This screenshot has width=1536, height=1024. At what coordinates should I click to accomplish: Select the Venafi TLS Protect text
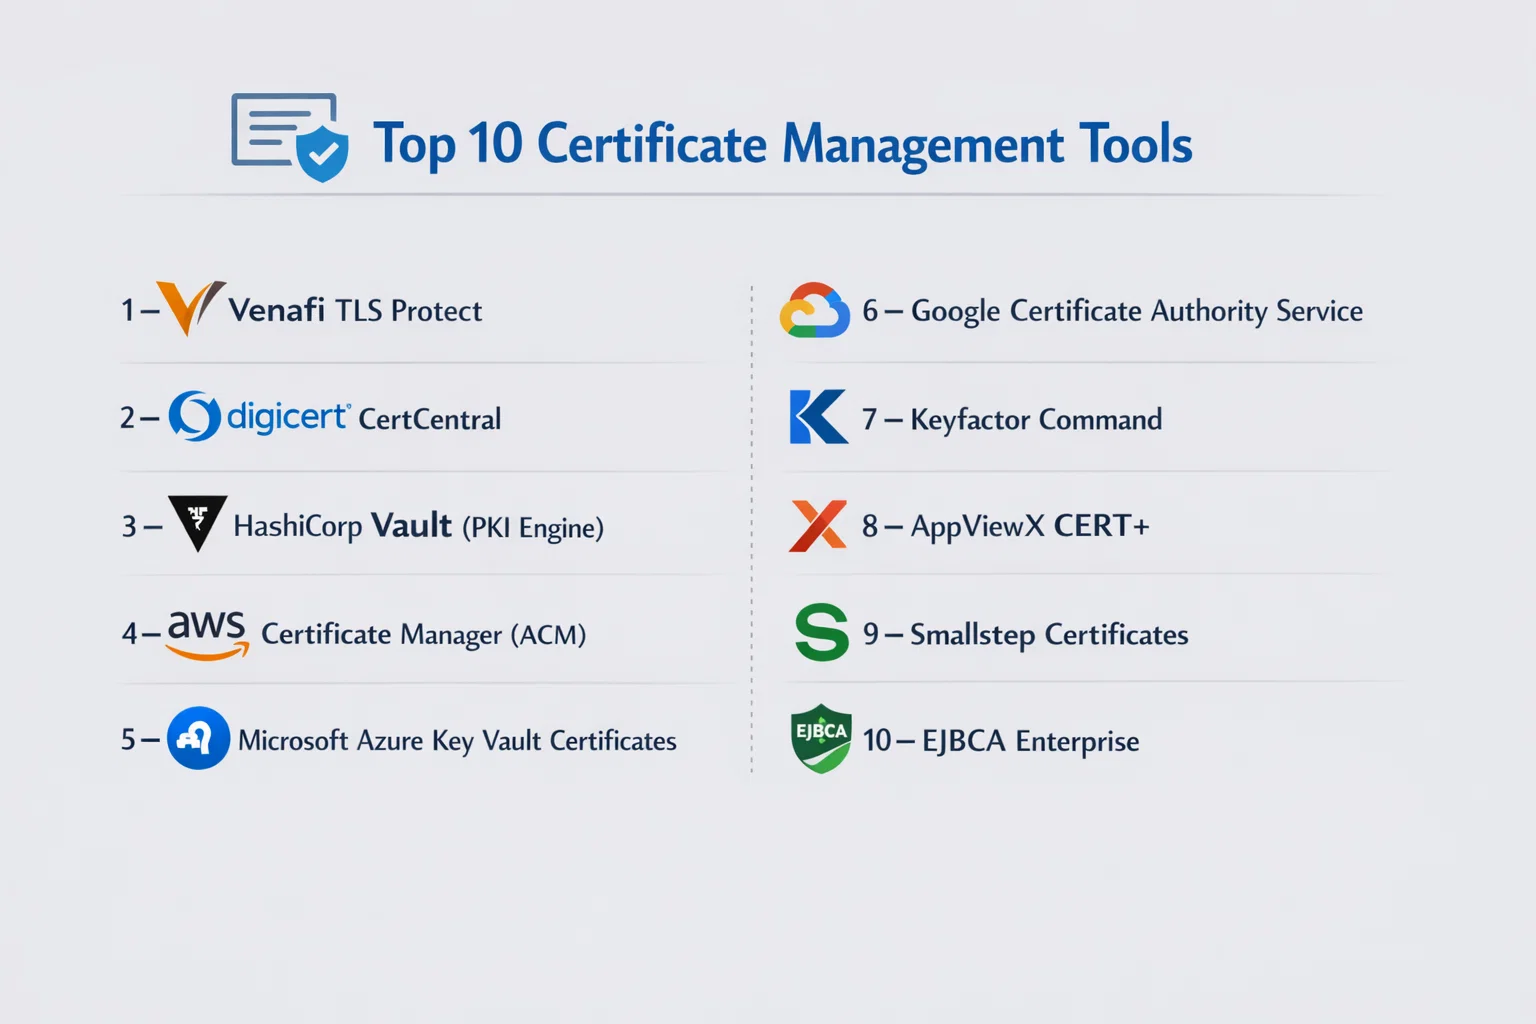[355, 311]
